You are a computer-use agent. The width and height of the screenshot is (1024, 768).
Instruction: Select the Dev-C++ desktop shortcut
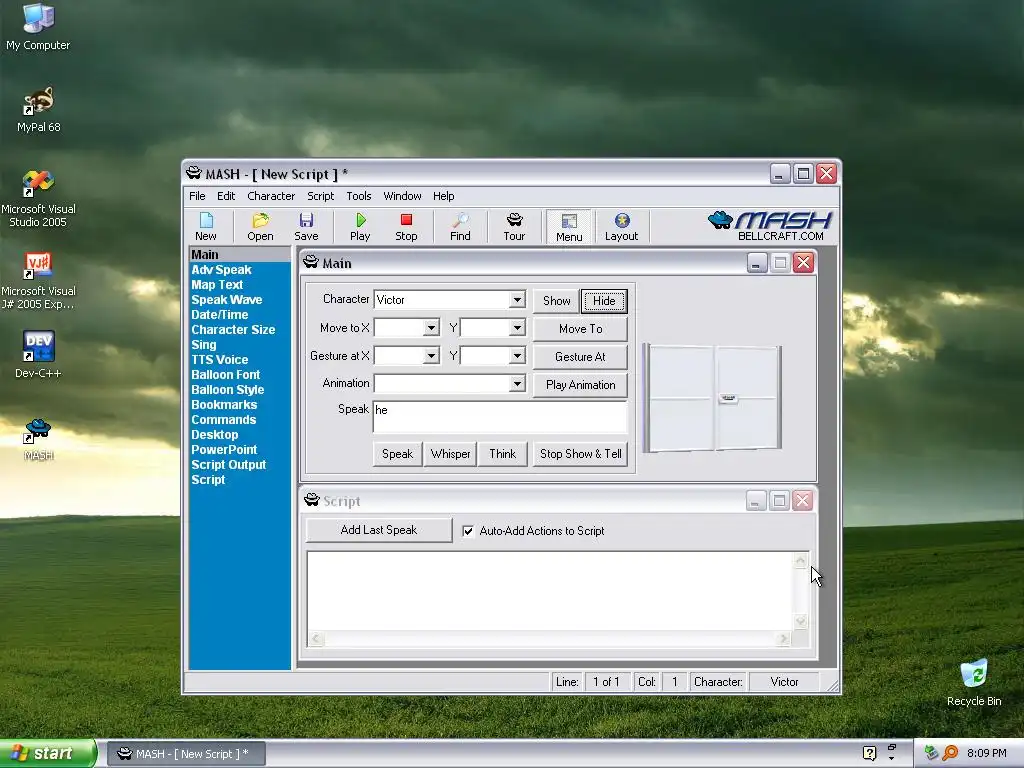point(38,355)
